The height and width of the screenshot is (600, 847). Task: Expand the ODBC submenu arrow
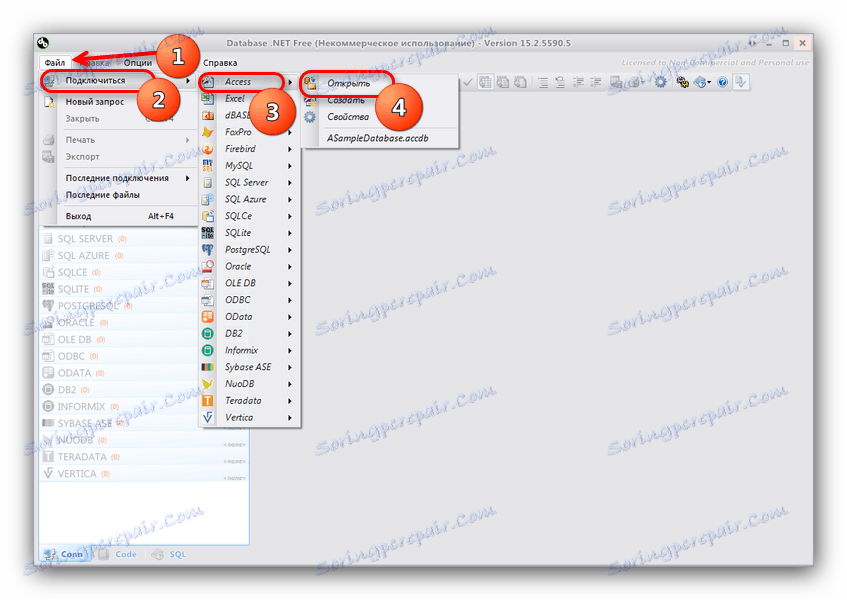(x=290, y=300)
